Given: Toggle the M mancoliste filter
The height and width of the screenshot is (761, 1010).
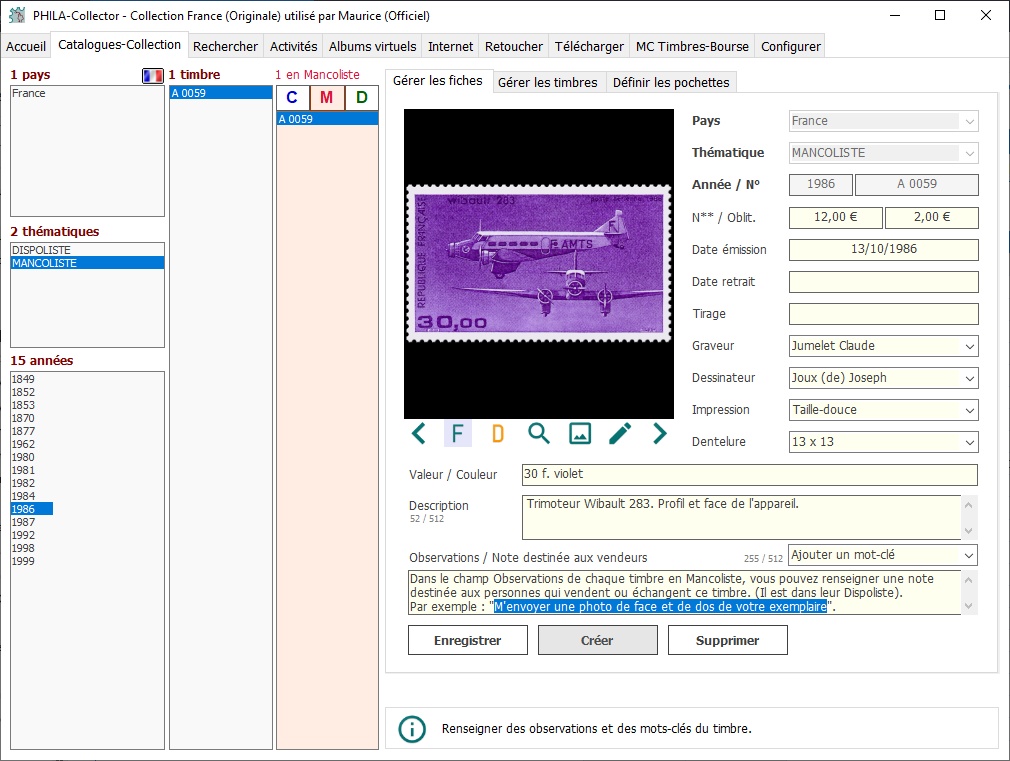Looking at the screenshot, I should click(x=327, y=97).
